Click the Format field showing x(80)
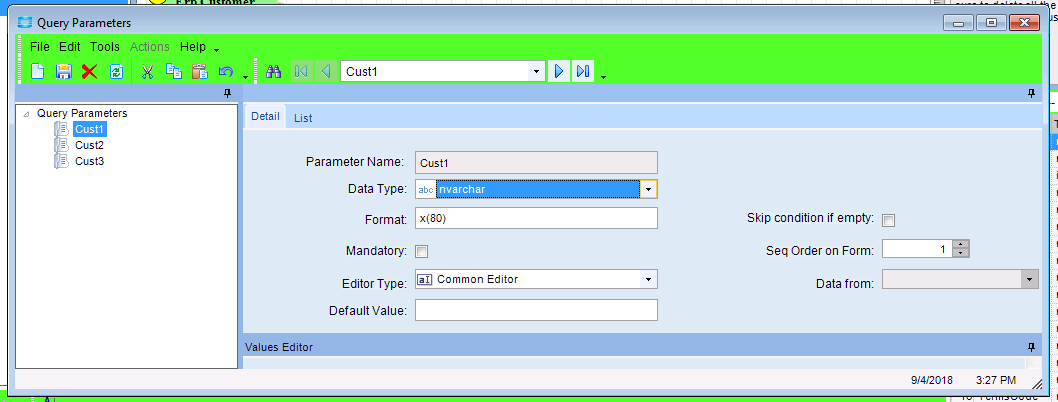 pyautogui.click(x=536, y=219)
